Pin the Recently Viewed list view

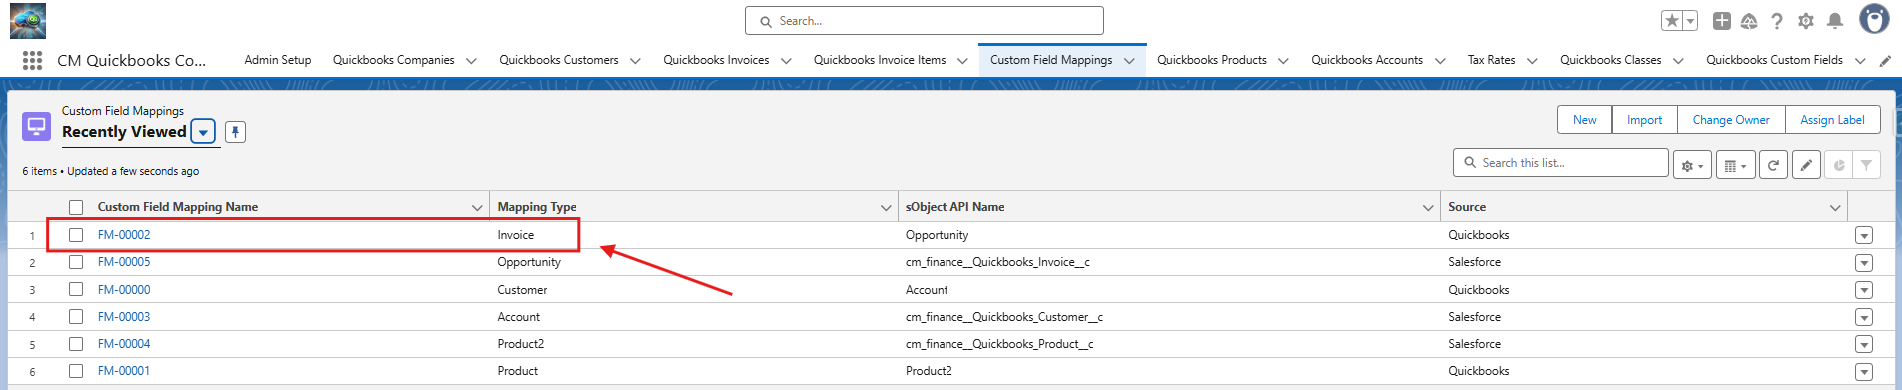coord(235,132)
